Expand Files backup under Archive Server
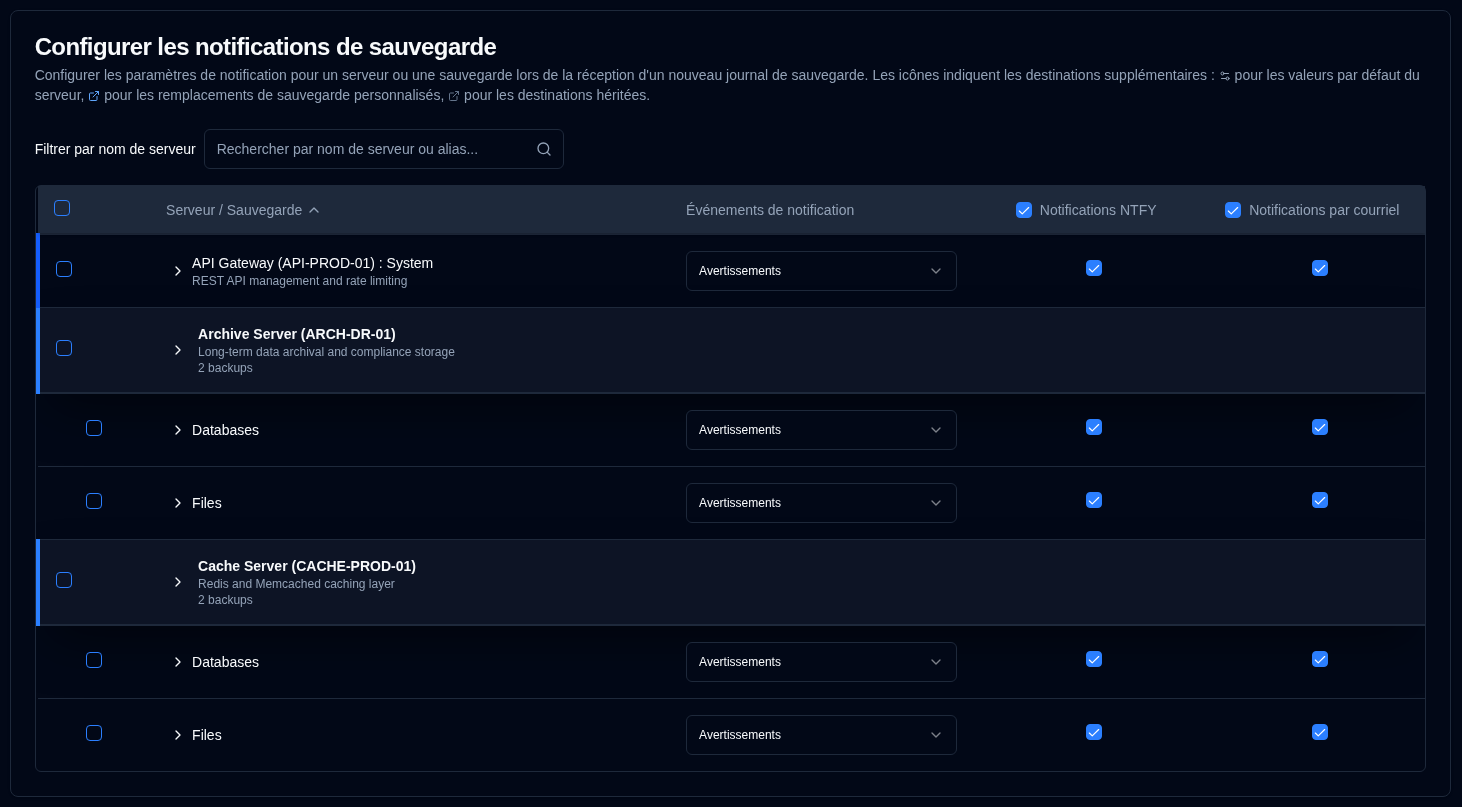 (x=178, y=503)
